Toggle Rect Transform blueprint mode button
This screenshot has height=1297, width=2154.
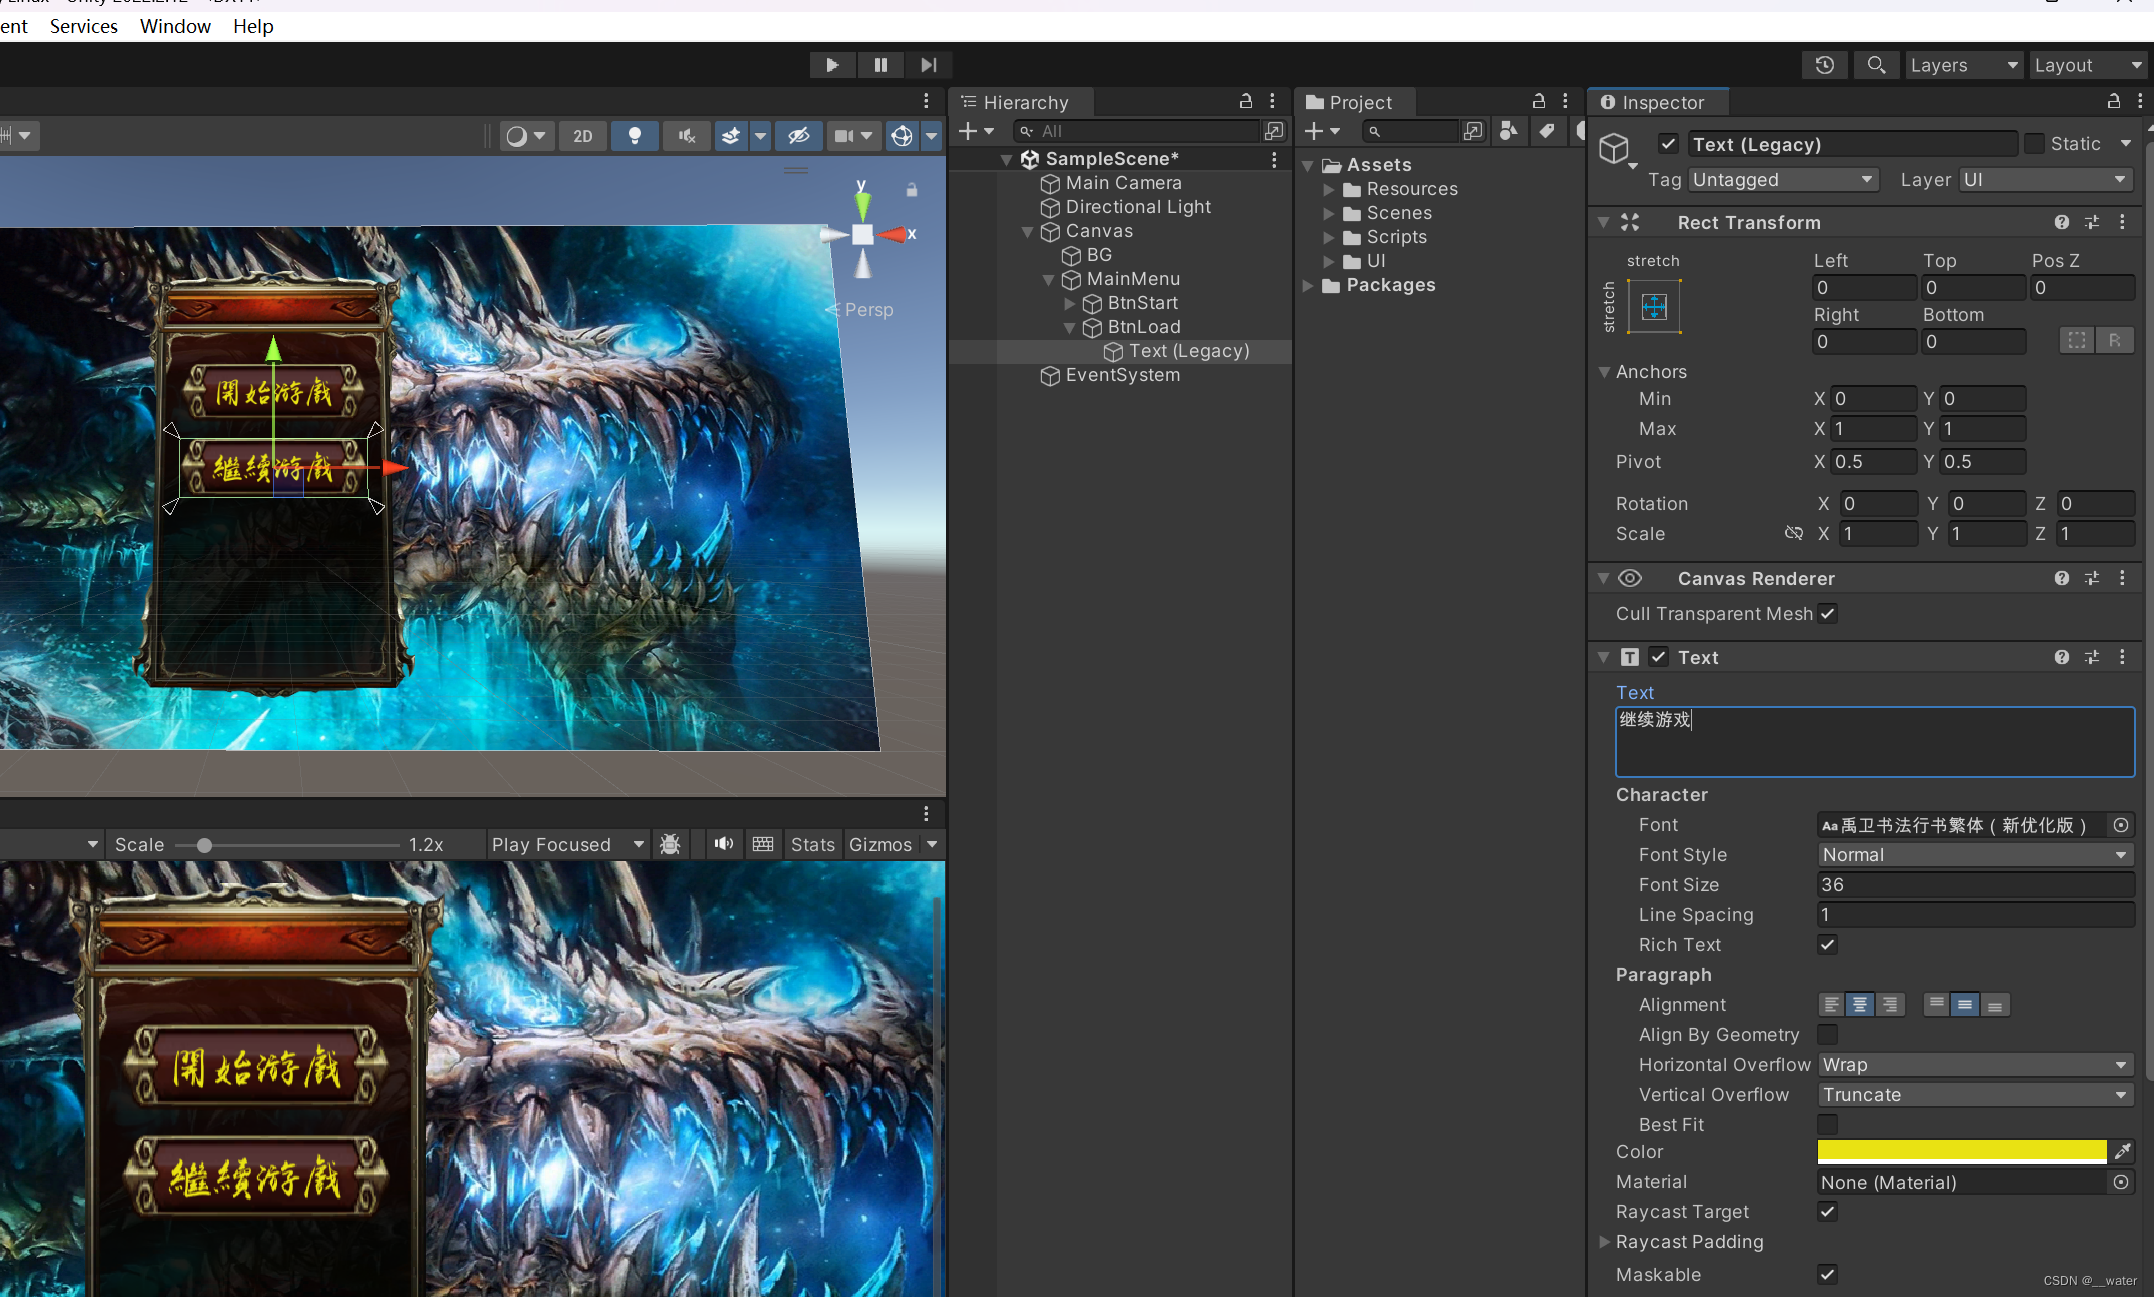(2077, 341)
